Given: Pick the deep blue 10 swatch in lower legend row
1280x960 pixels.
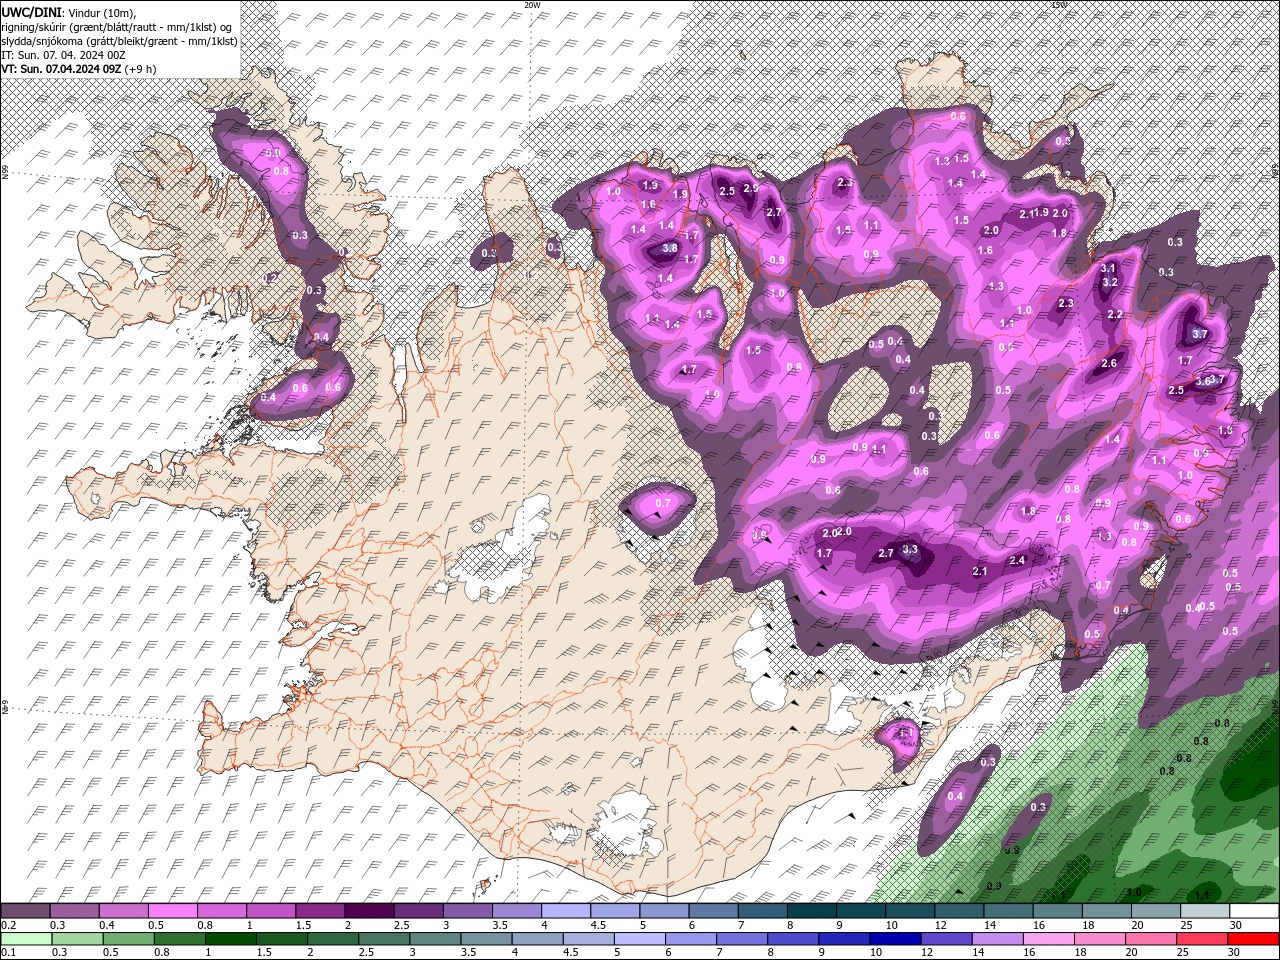Looking at the screenshot, I should (x=894, y=939).
